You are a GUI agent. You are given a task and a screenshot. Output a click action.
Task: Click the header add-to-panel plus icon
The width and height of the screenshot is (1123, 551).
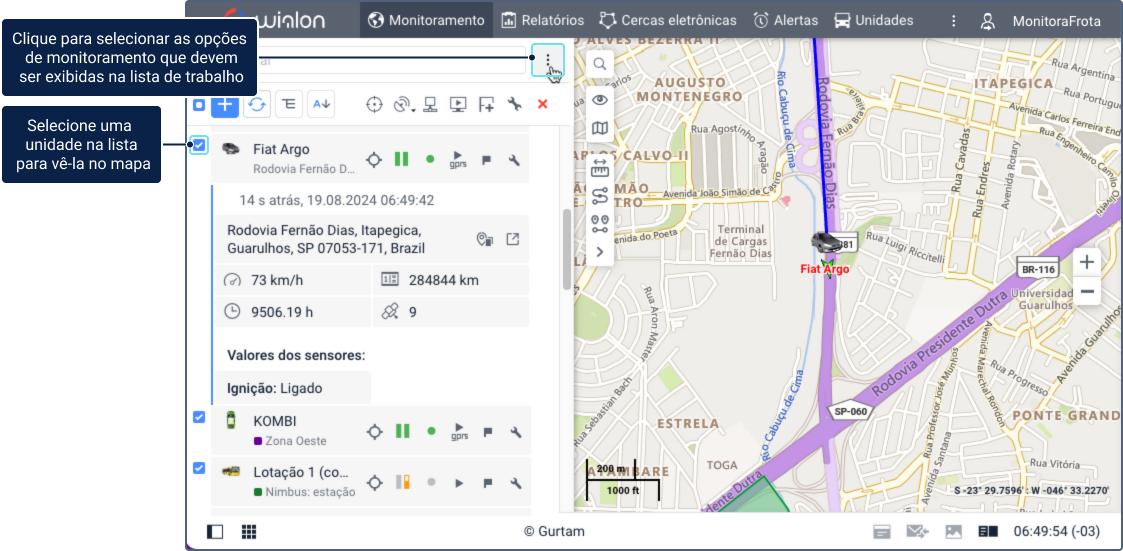click(x=486, y=105)
